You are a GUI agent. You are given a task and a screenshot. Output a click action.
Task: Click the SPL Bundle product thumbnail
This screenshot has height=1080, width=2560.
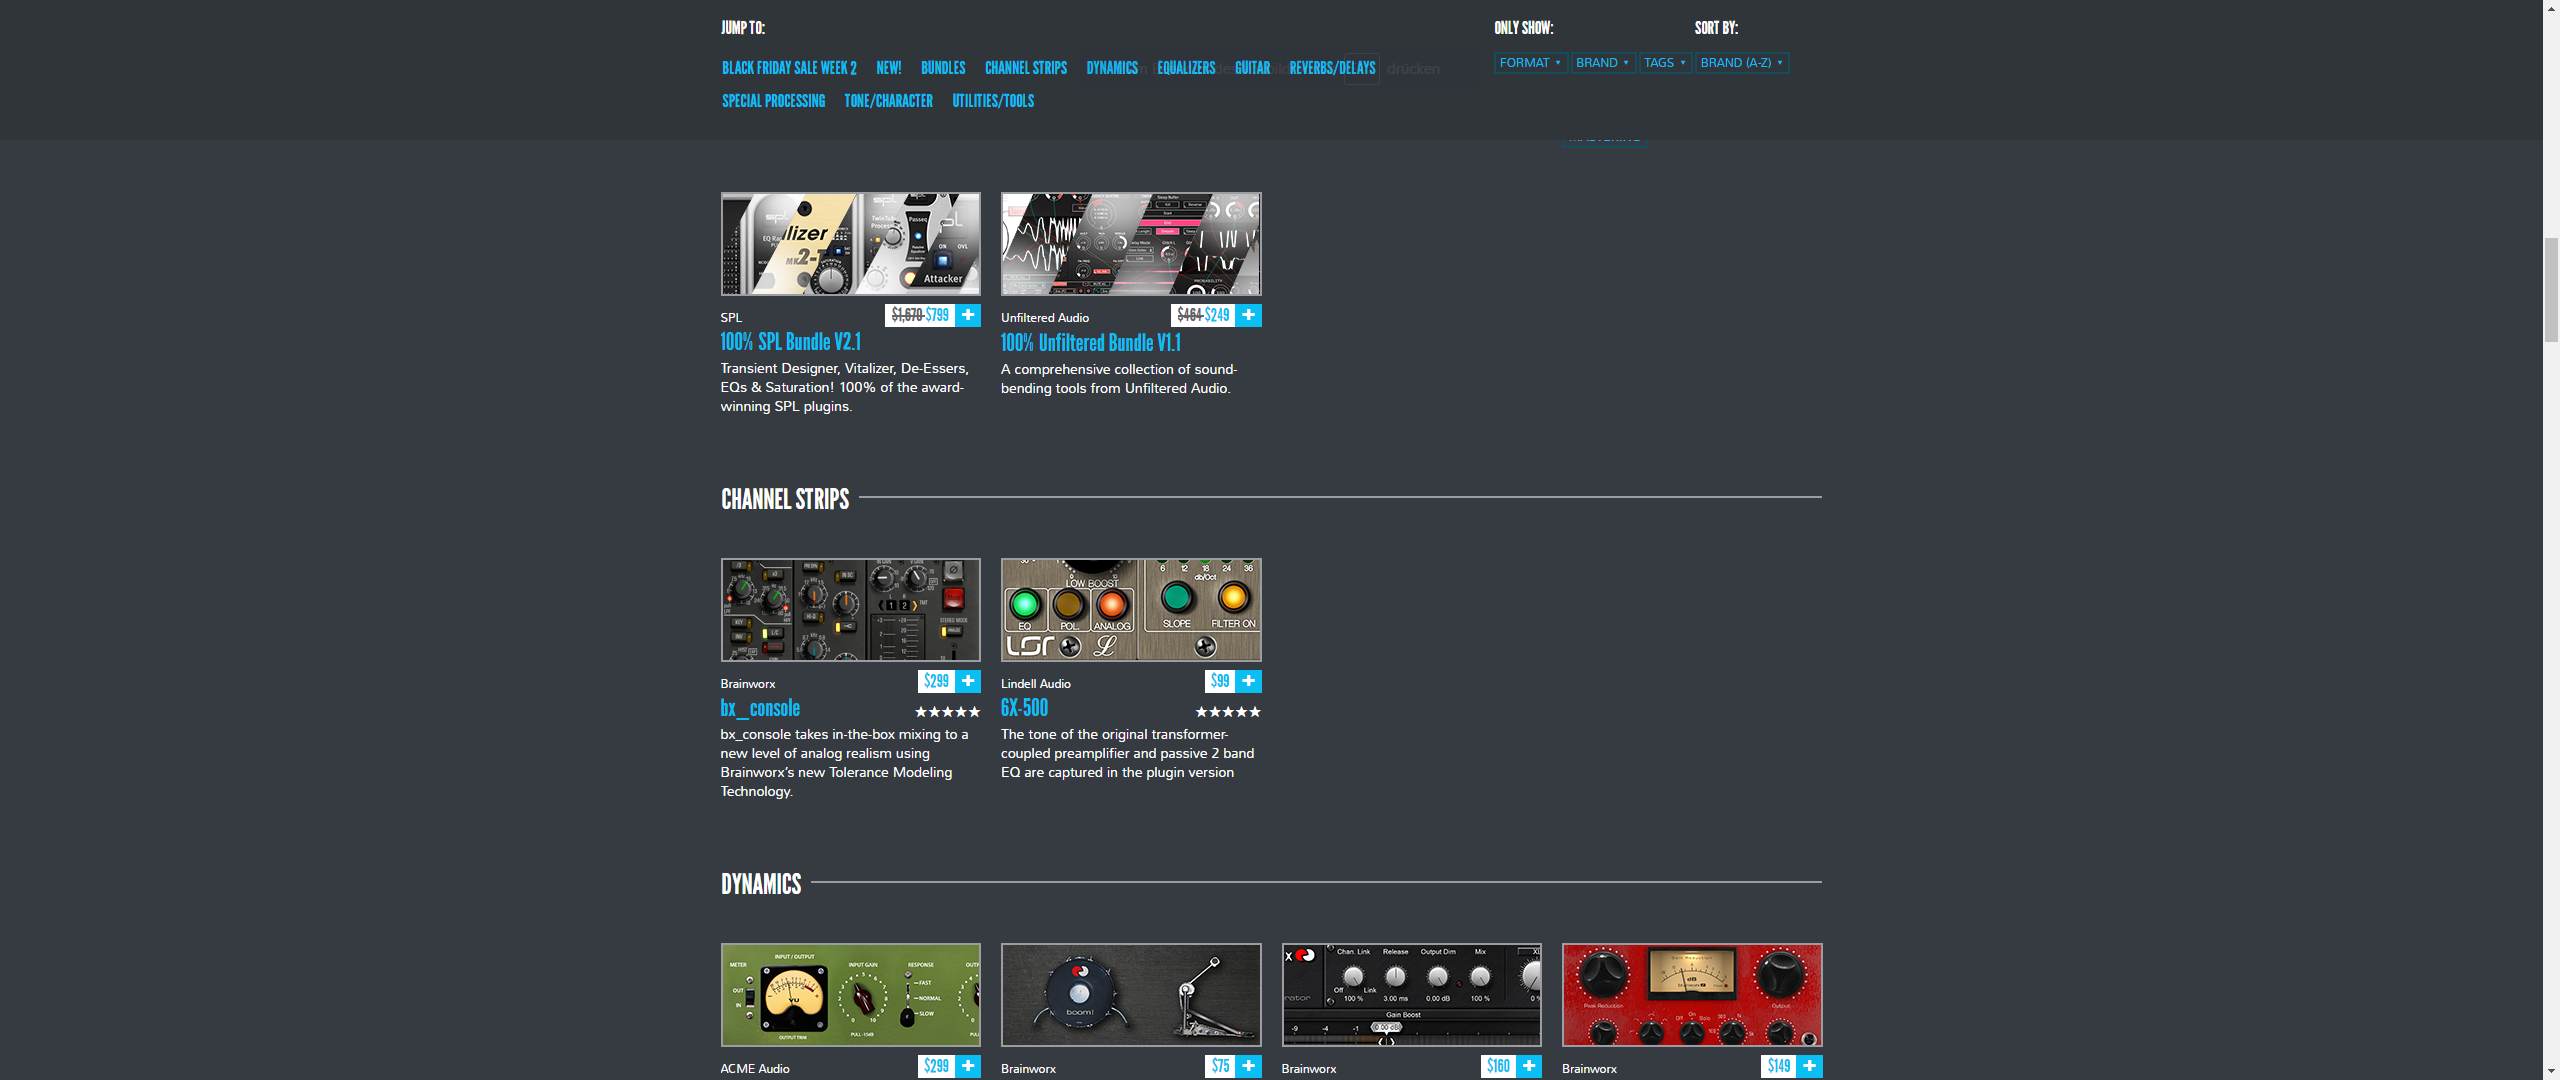tap(850, 244)
